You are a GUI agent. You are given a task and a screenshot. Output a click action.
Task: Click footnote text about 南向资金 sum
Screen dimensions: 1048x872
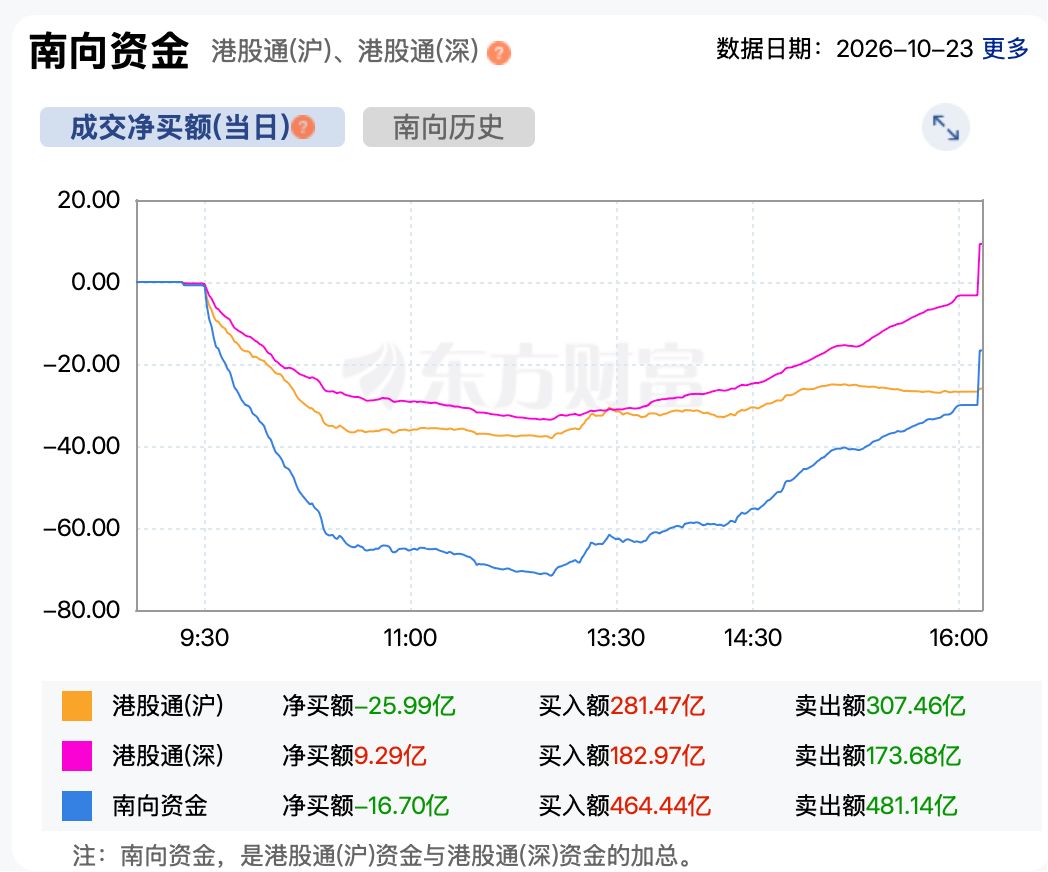click(x=382, y=855)
